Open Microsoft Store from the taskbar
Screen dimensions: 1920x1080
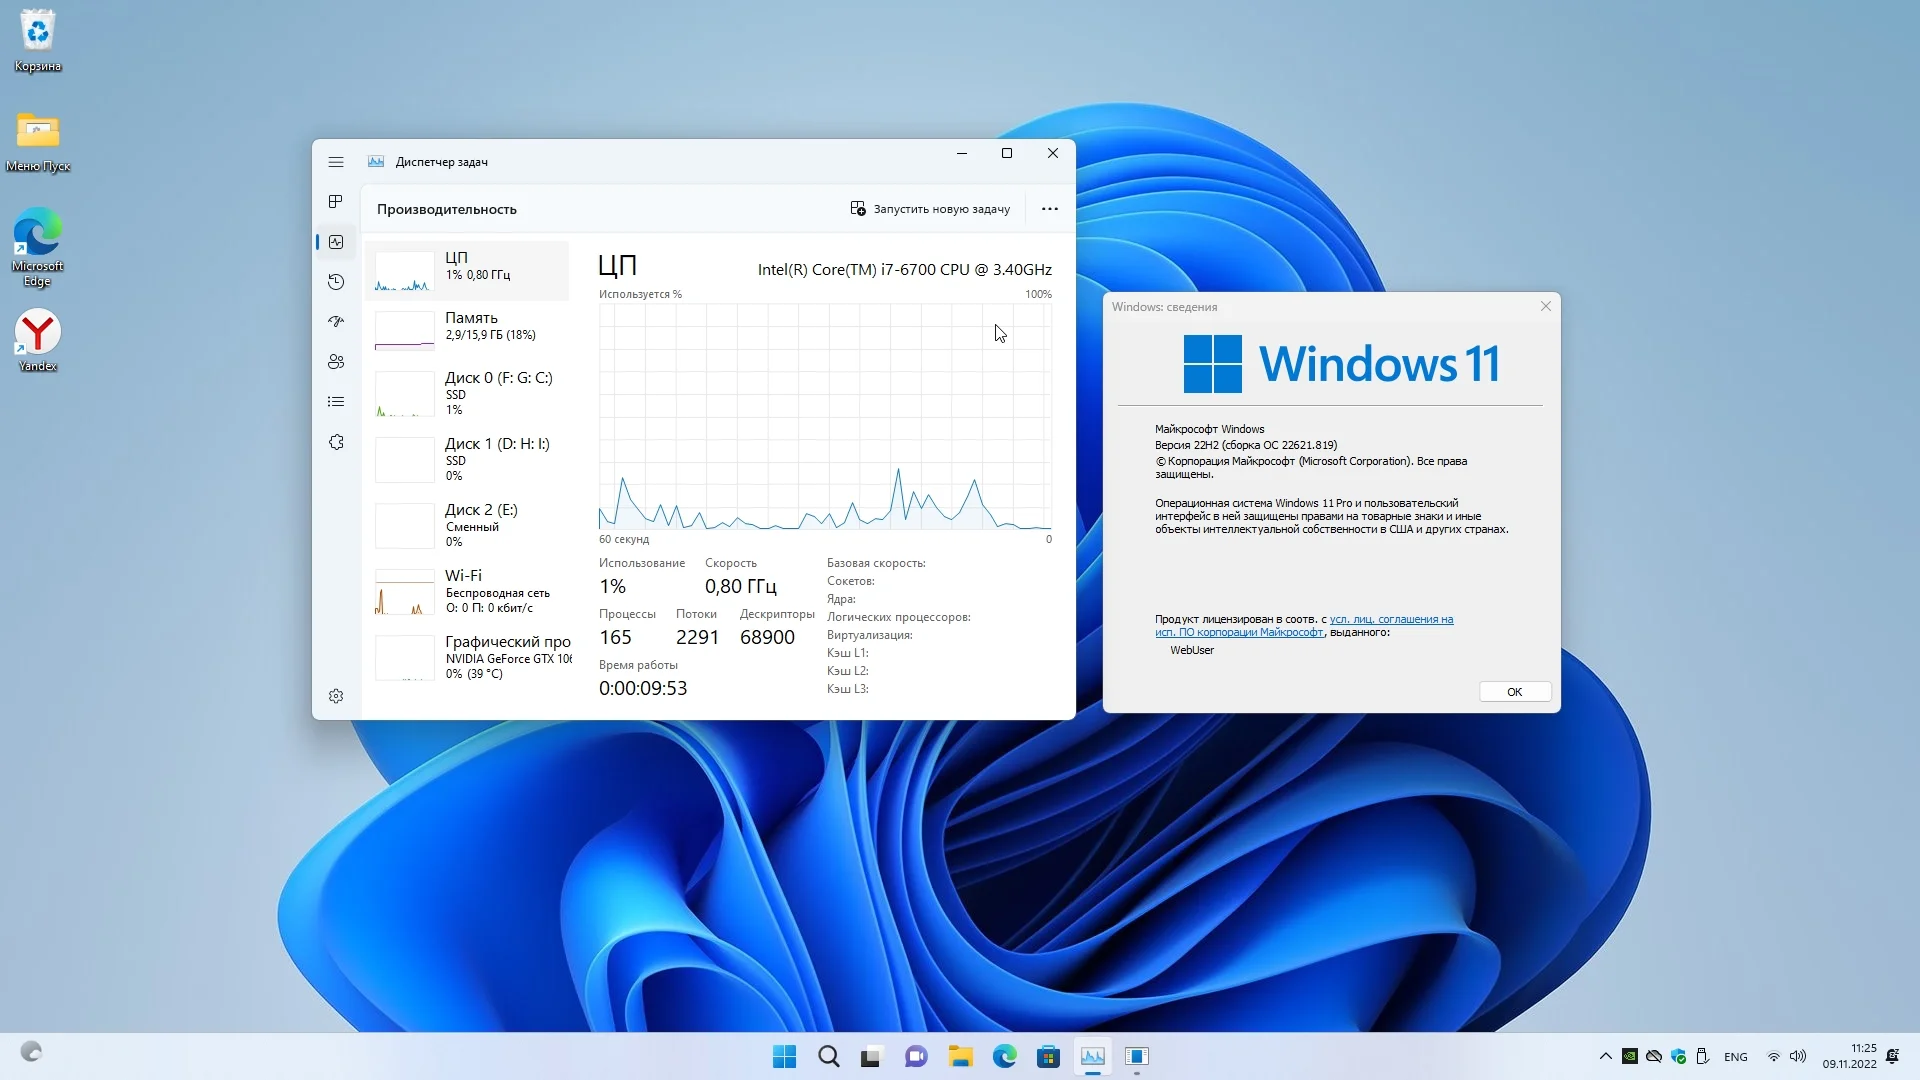pos(1048,1057)
